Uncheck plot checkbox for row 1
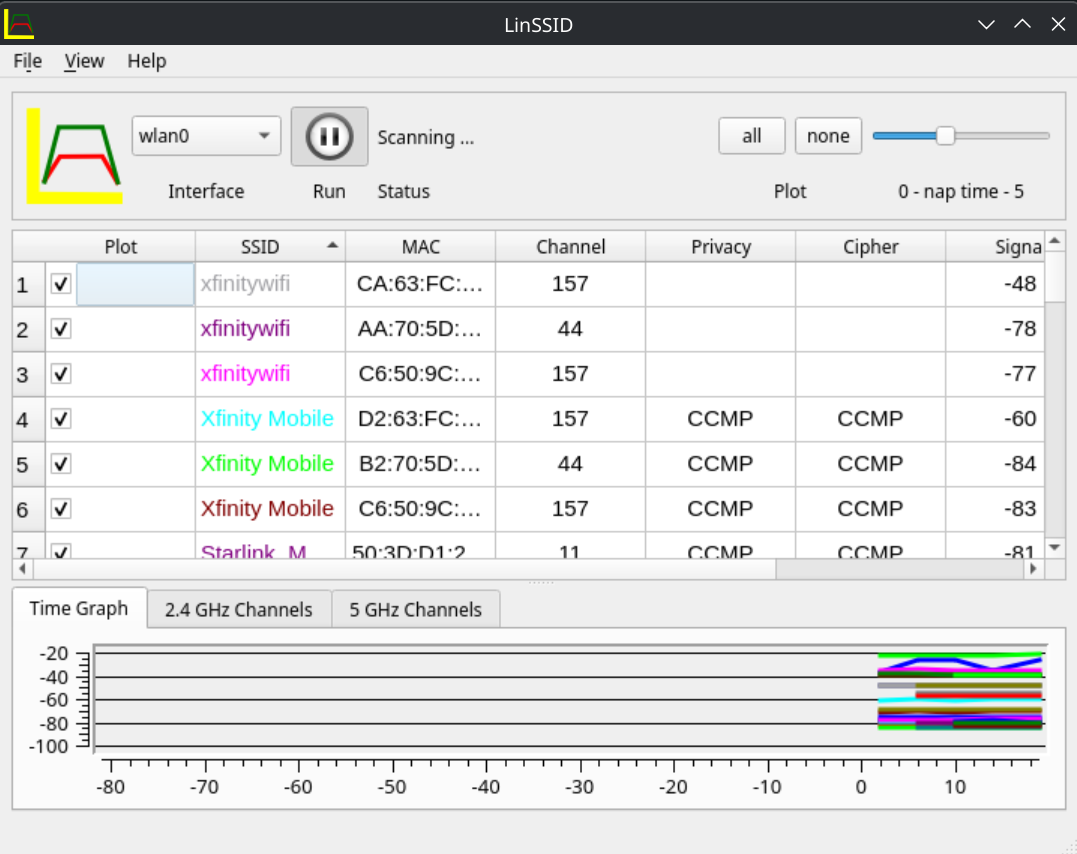This screenshot has height=854, width=1077. pos(61,284)
